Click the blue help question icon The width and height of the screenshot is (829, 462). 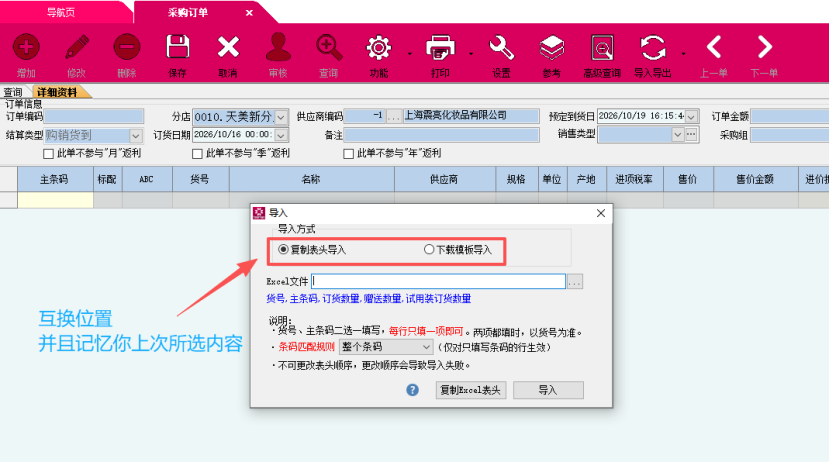pyautogui.click(x=412, y=390)
